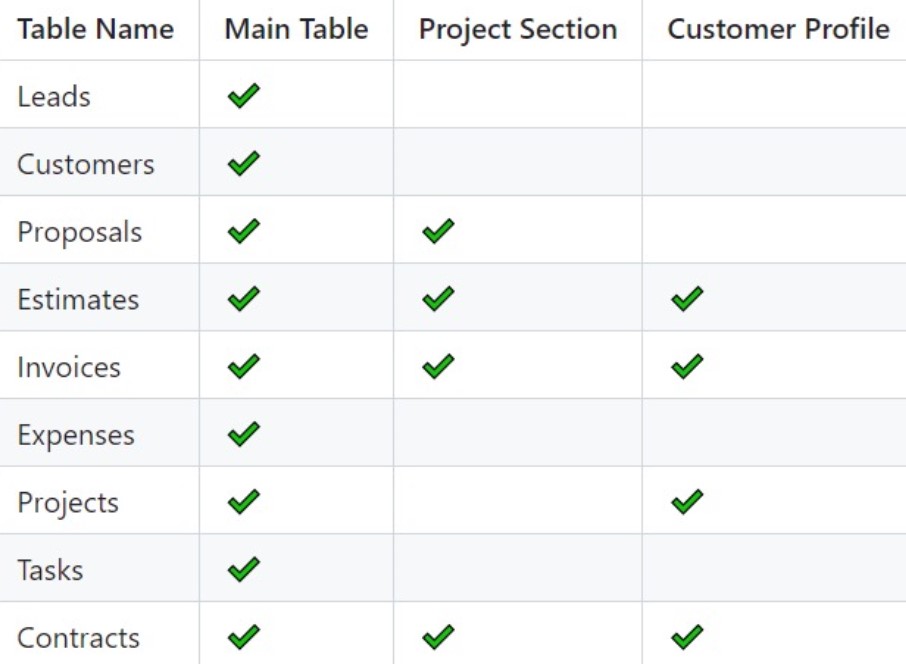Image resolution: width=906 pixels, height=664 pixels.
Task: Click the Estimates Customer Profile checkmark
Action: click(x=688, y=299)
